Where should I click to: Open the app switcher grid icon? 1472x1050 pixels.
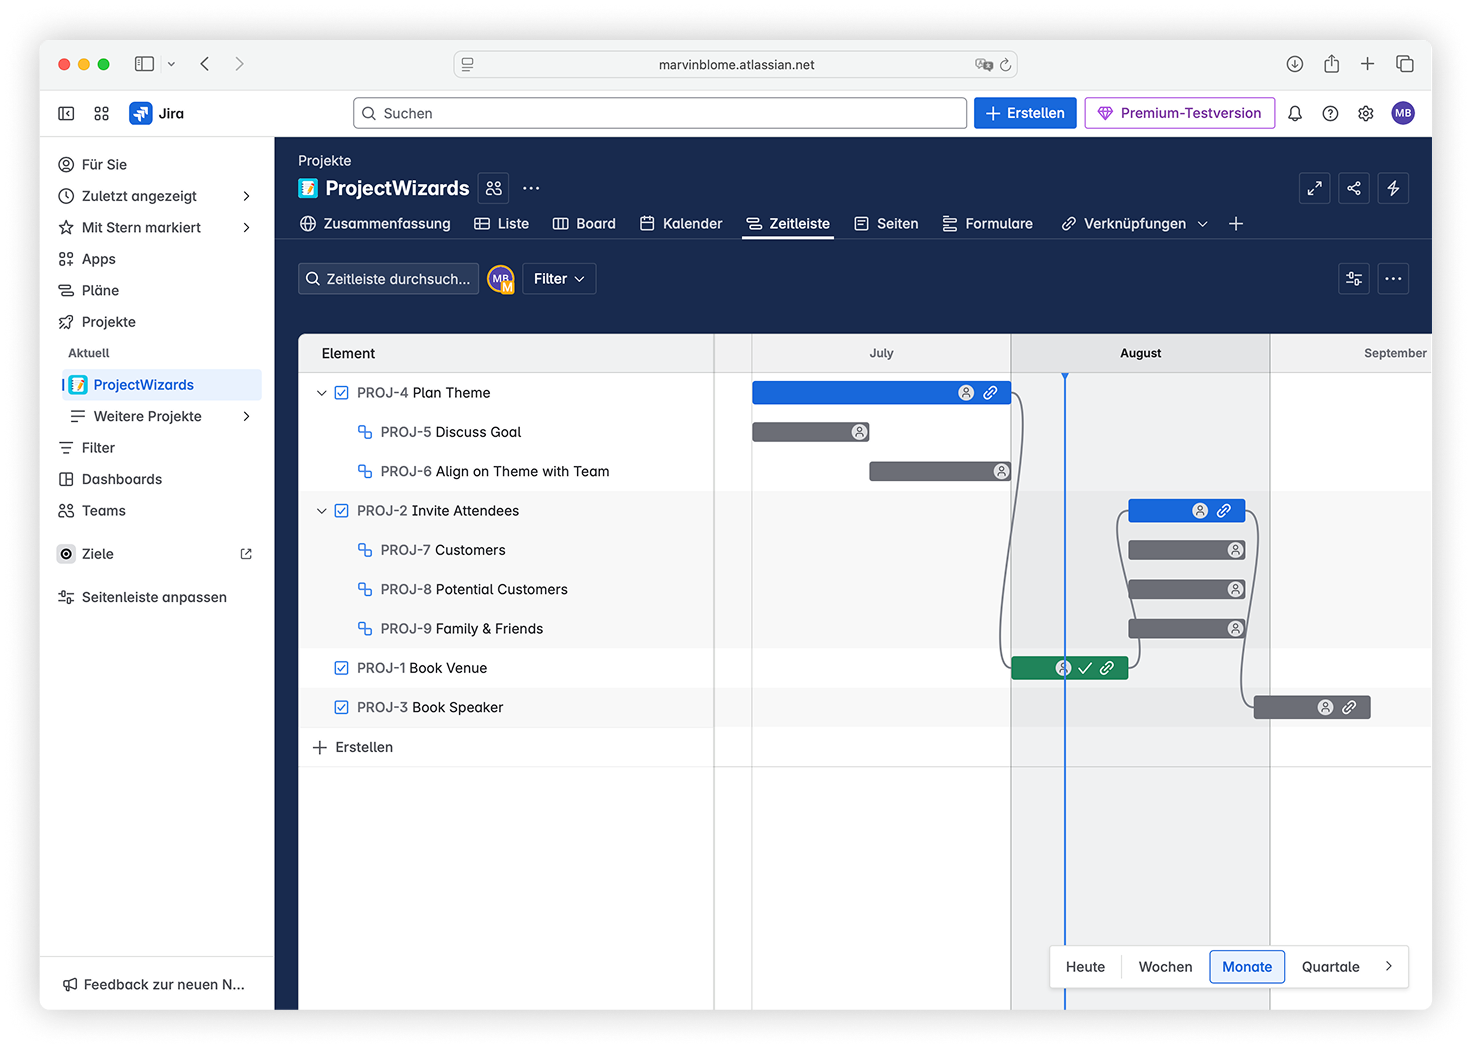point(101,113)
